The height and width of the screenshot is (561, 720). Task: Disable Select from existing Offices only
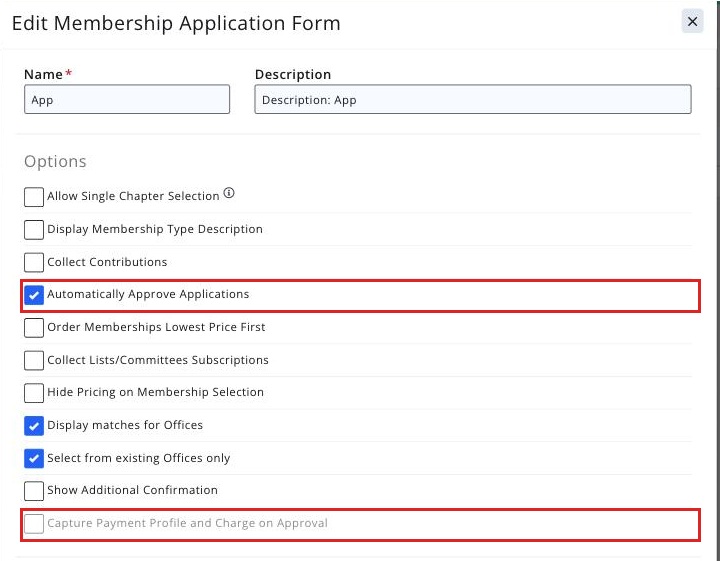point(34,458)
